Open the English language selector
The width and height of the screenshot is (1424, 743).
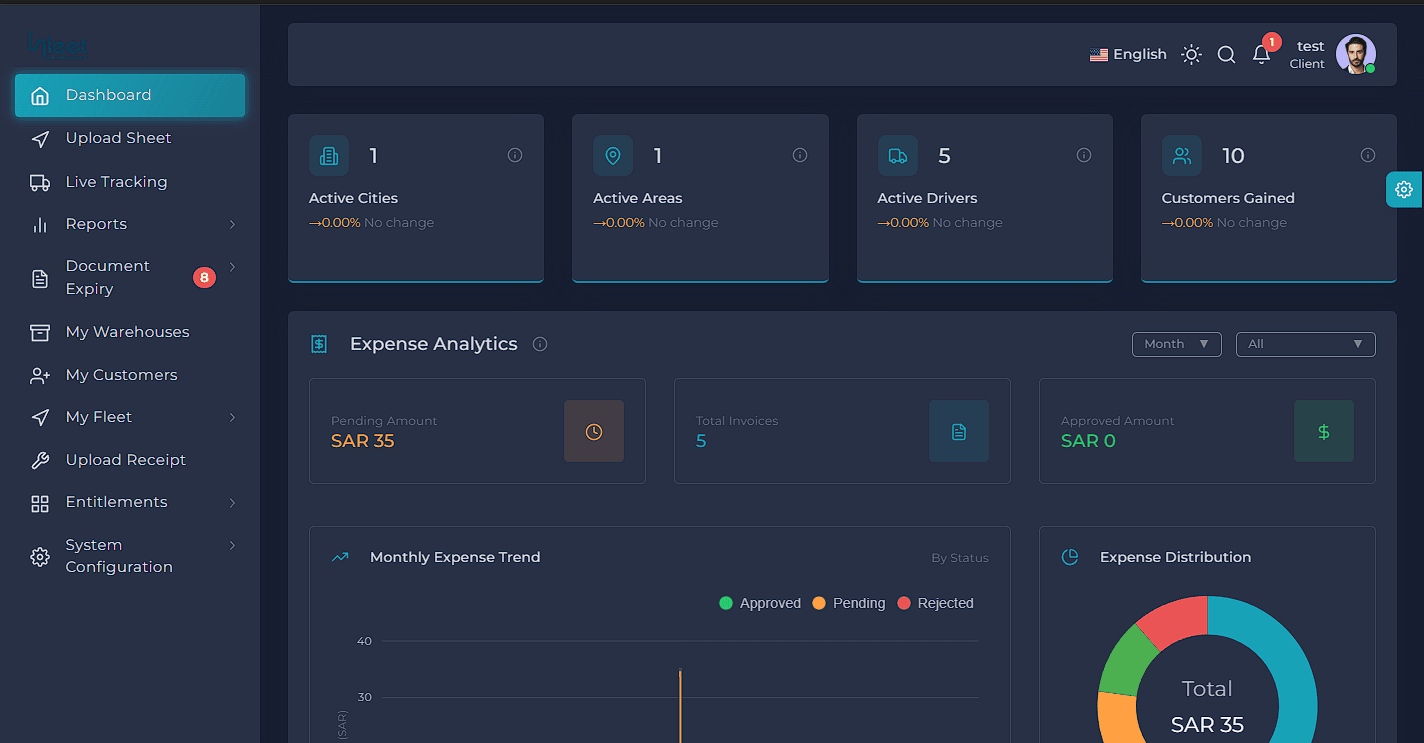pyautogui.click(x=1128, y=55)
